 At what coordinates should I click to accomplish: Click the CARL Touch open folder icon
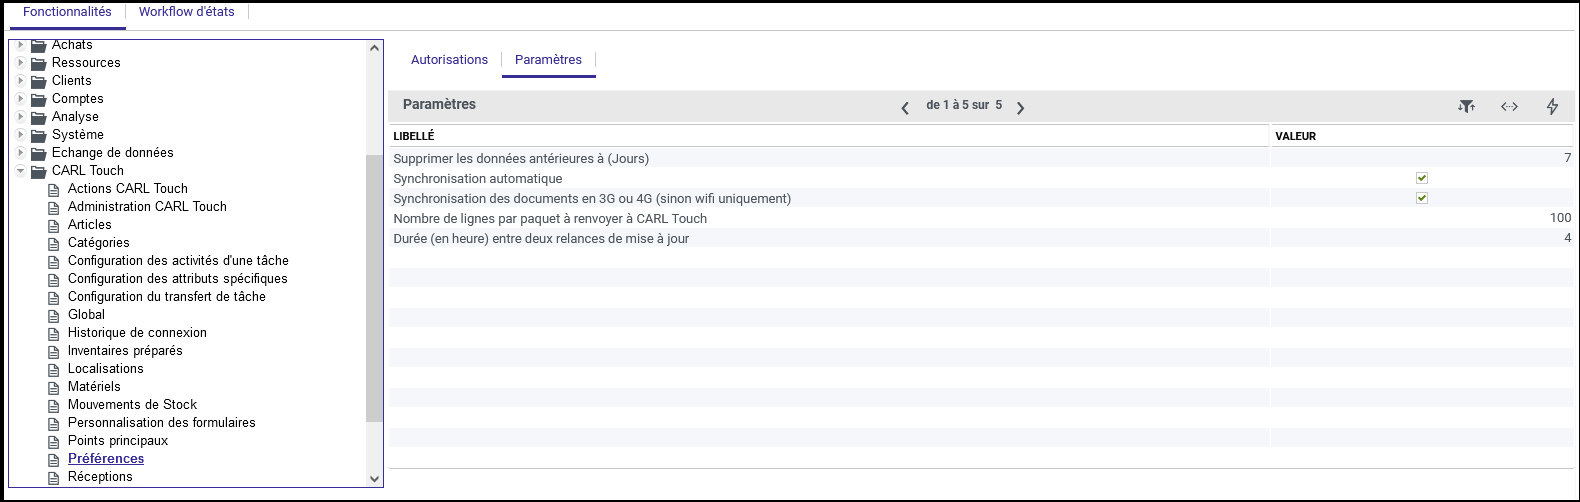point(39,171)
